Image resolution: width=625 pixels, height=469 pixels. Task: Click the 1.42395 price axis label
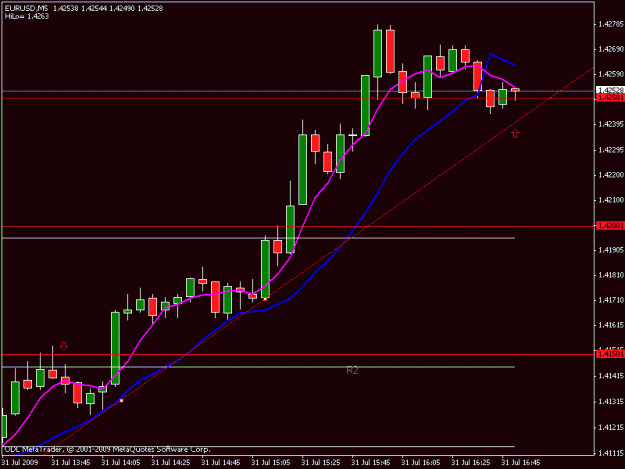point(611,124)
